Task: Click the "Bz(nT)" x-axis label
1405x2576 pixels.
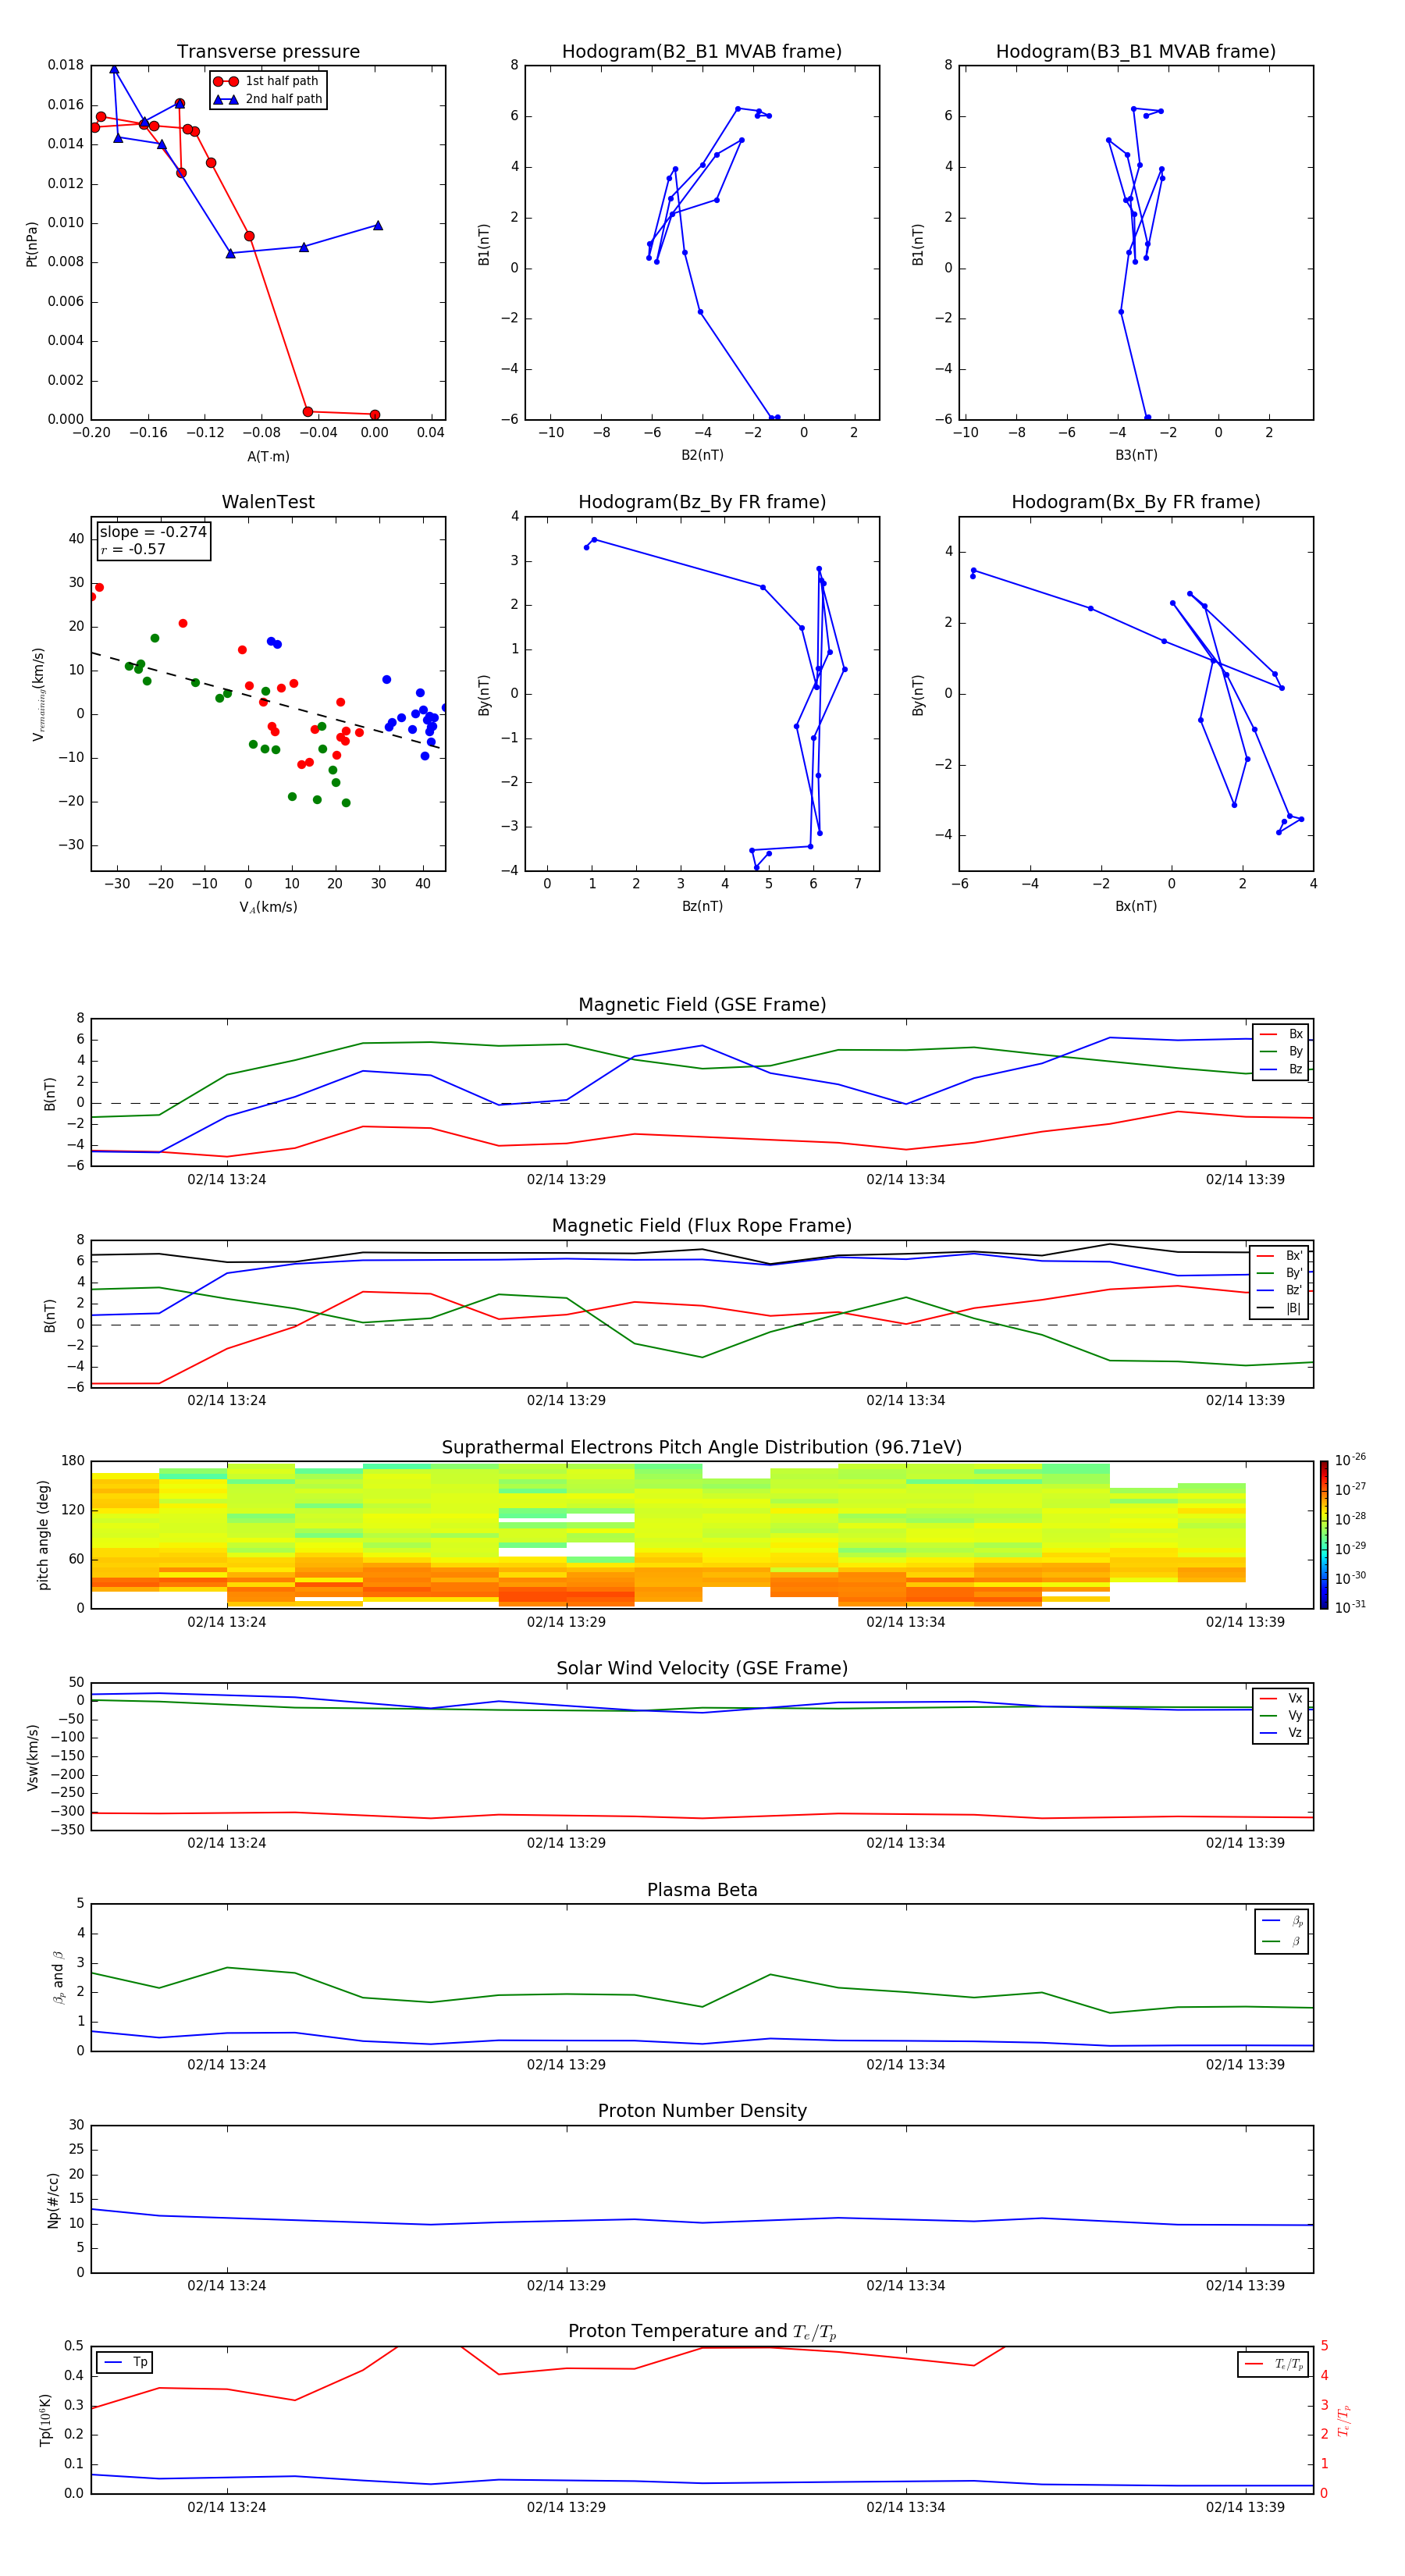Action: 702,906
